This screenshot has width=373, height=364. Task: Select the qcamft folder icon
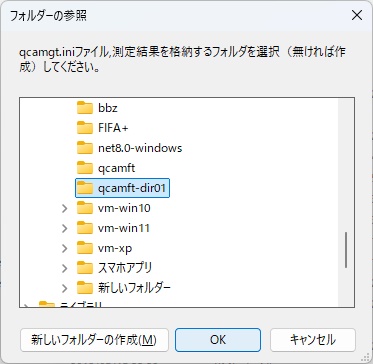(85, 168)
